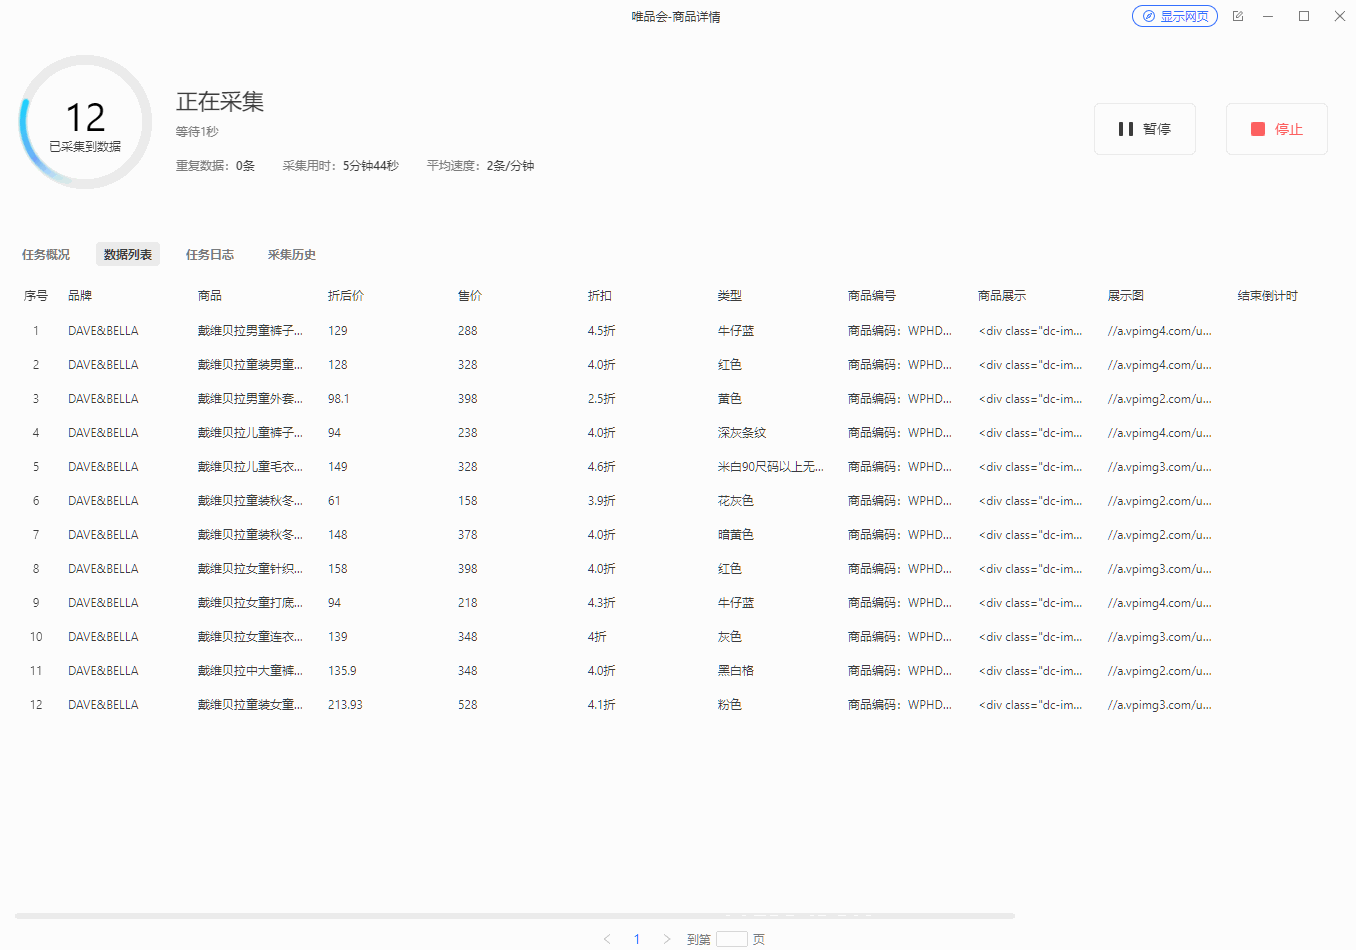1356x950 pixels.
Task: Click the 商品 column header
Action: 210,296
